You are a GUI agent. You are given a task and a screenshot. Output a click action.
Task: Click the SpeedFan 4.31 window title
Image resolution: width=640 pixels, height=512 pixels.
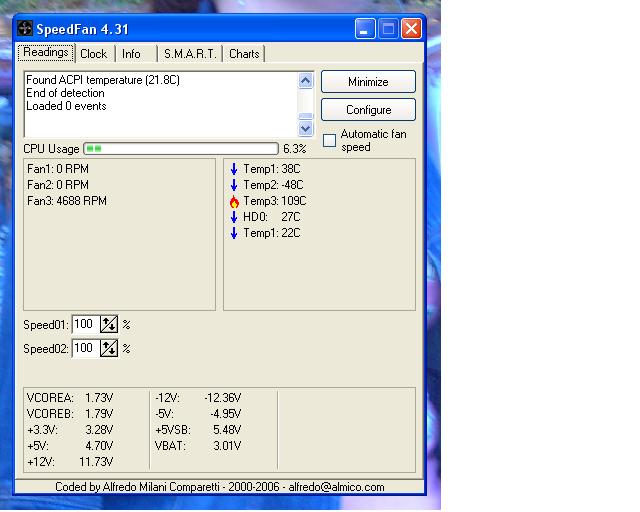coord(82,29)
